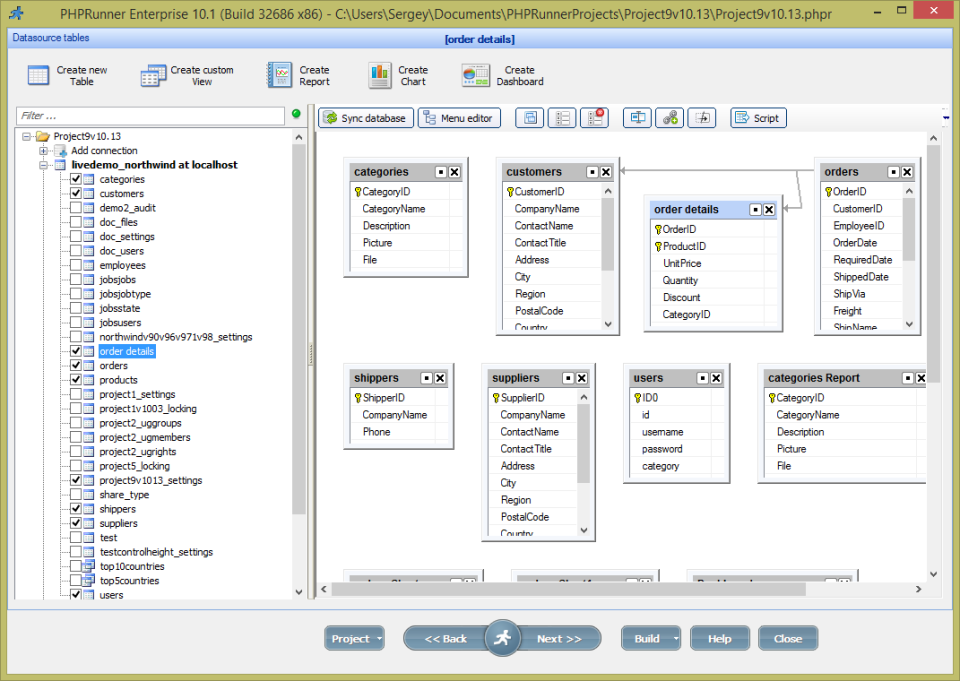Close the customers table box
The width and height of the screenshot is (960, 681).
coord(606,172)
